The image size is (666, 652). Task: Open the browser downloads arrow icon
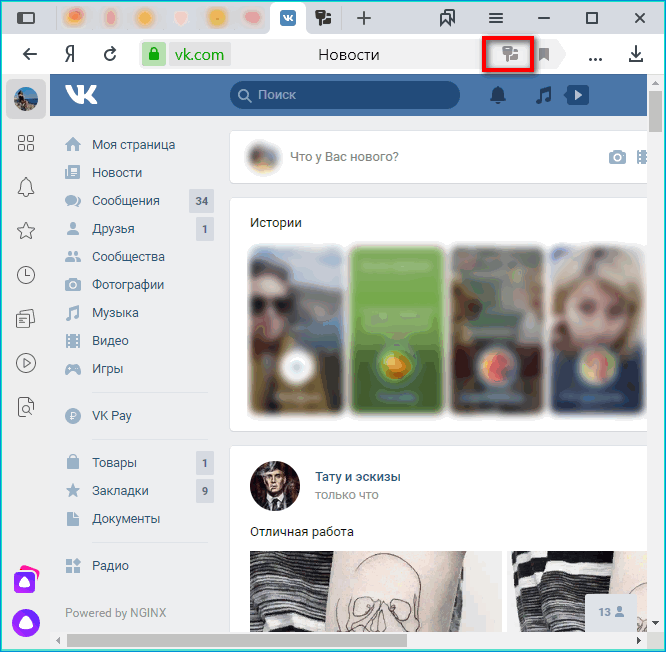pos(636,55)
